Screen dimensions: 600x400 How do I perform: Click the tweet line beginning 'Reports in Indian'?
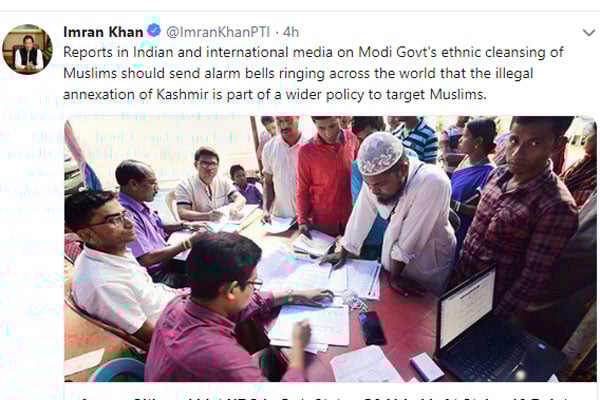[313, 52]
